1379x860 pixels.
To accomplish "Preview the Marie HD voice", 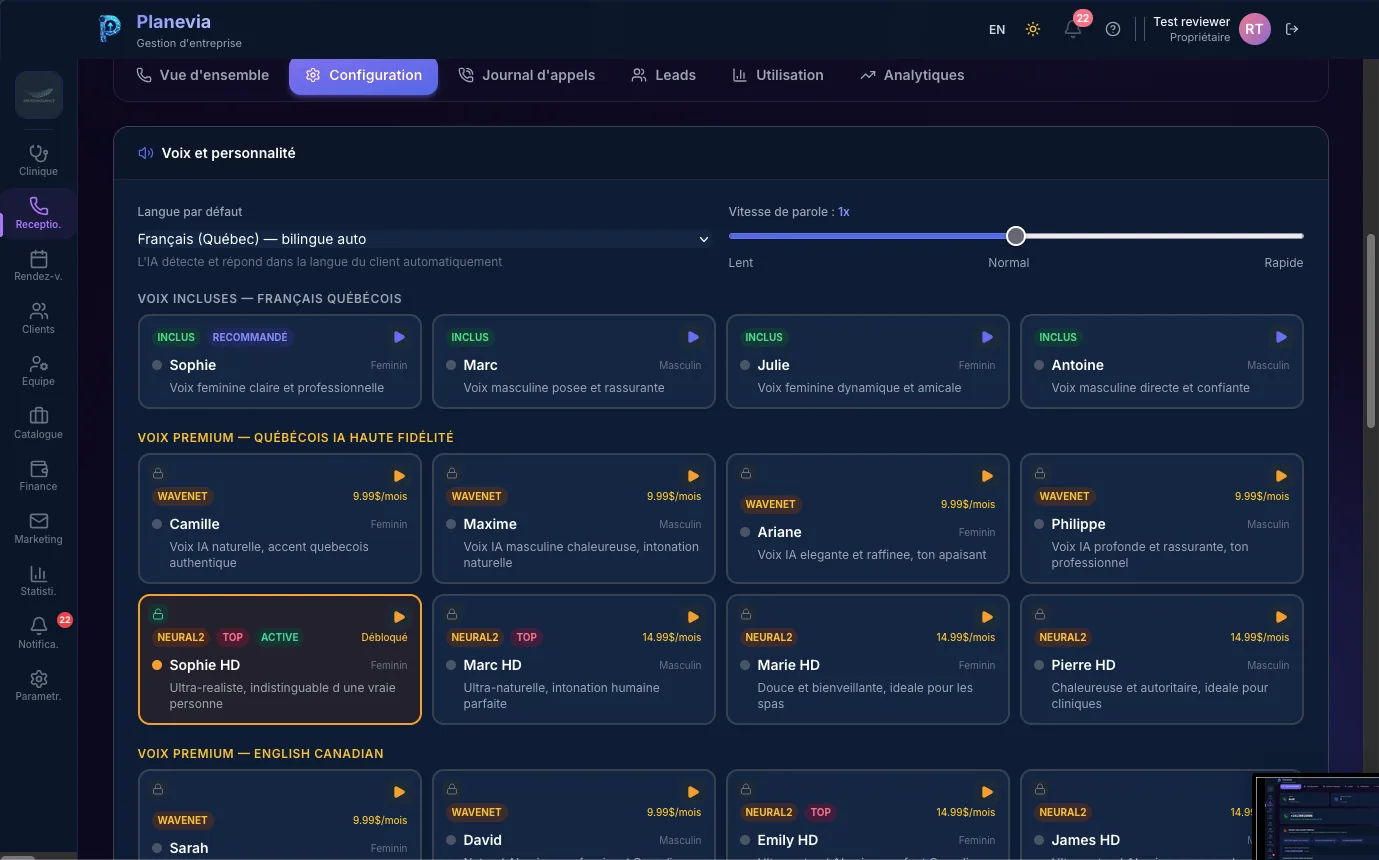I will (988, 617).
